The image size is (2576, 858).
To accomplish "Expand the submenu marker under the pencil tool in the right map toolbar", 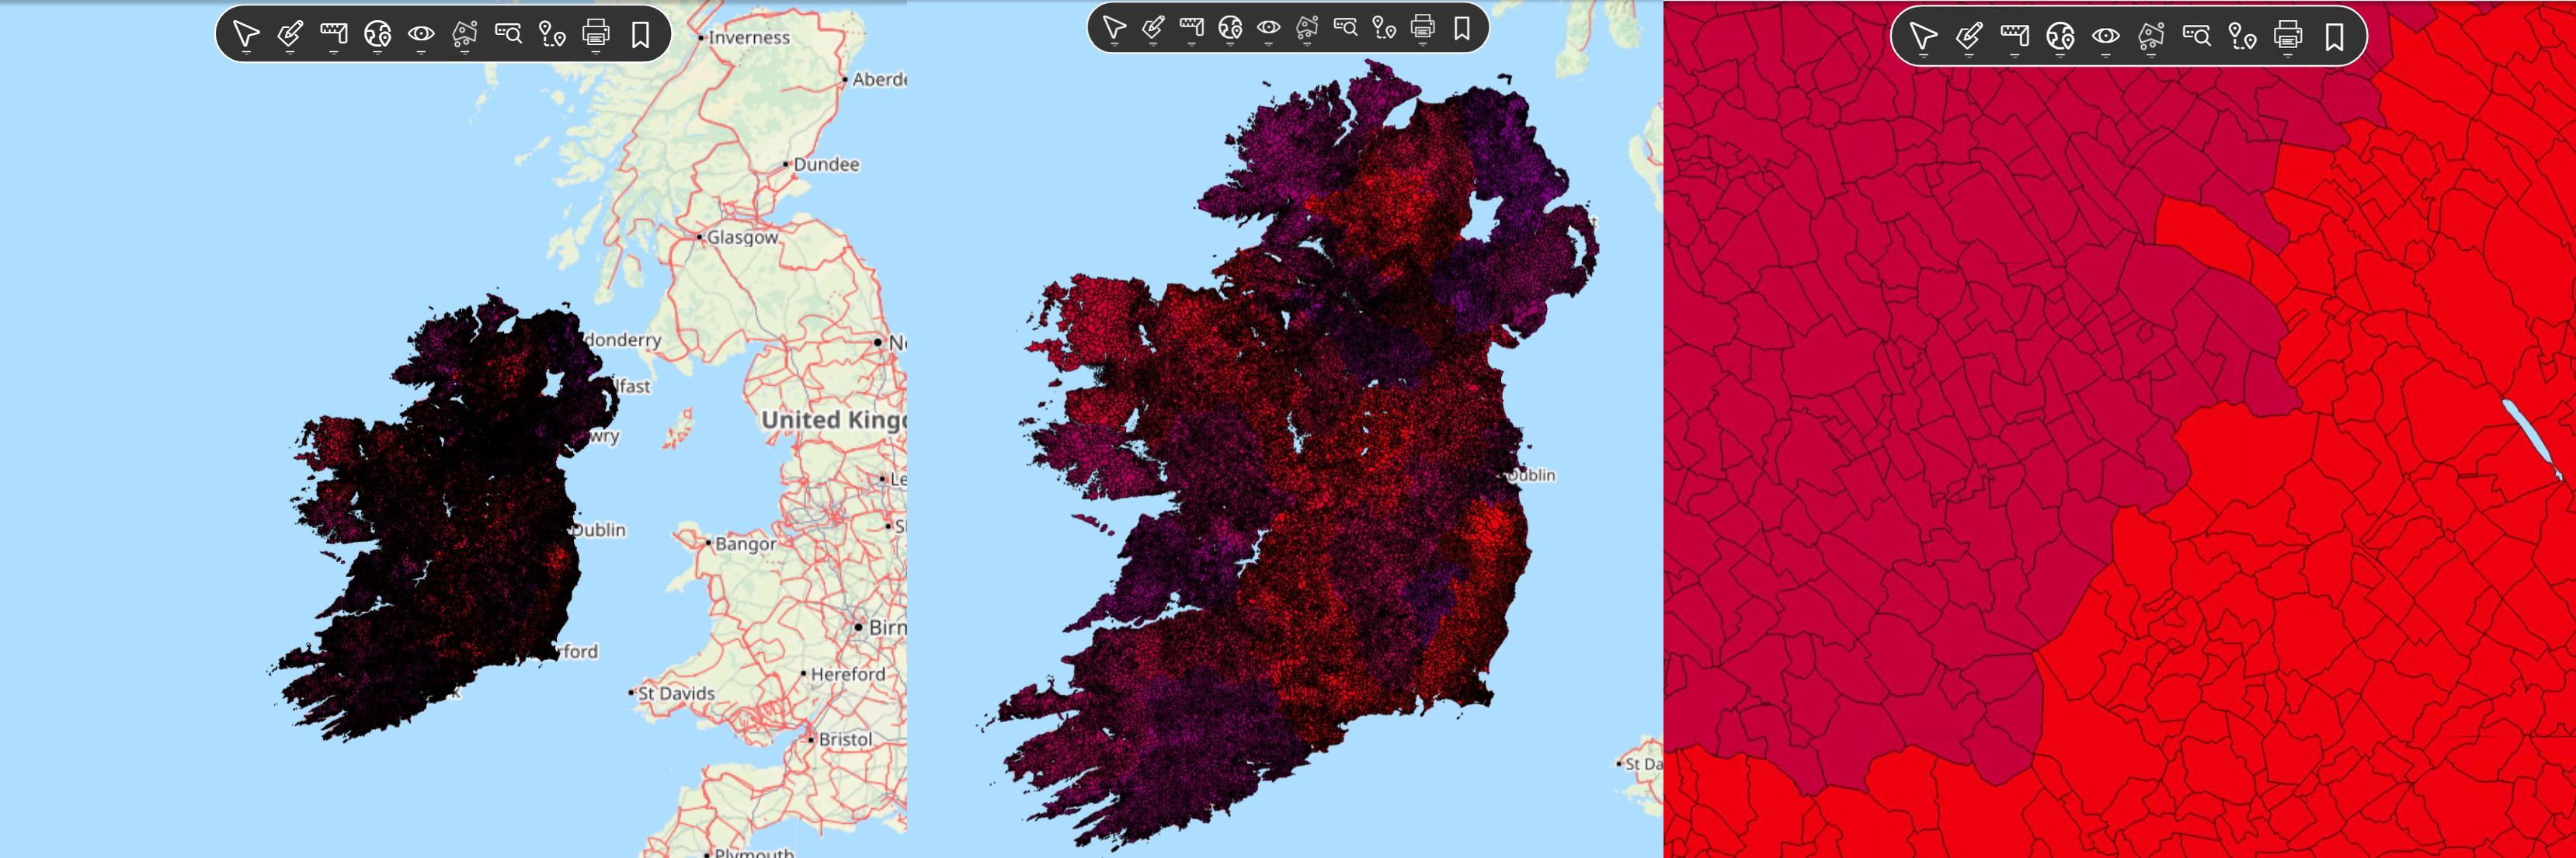I will [x=1969, y=56].
